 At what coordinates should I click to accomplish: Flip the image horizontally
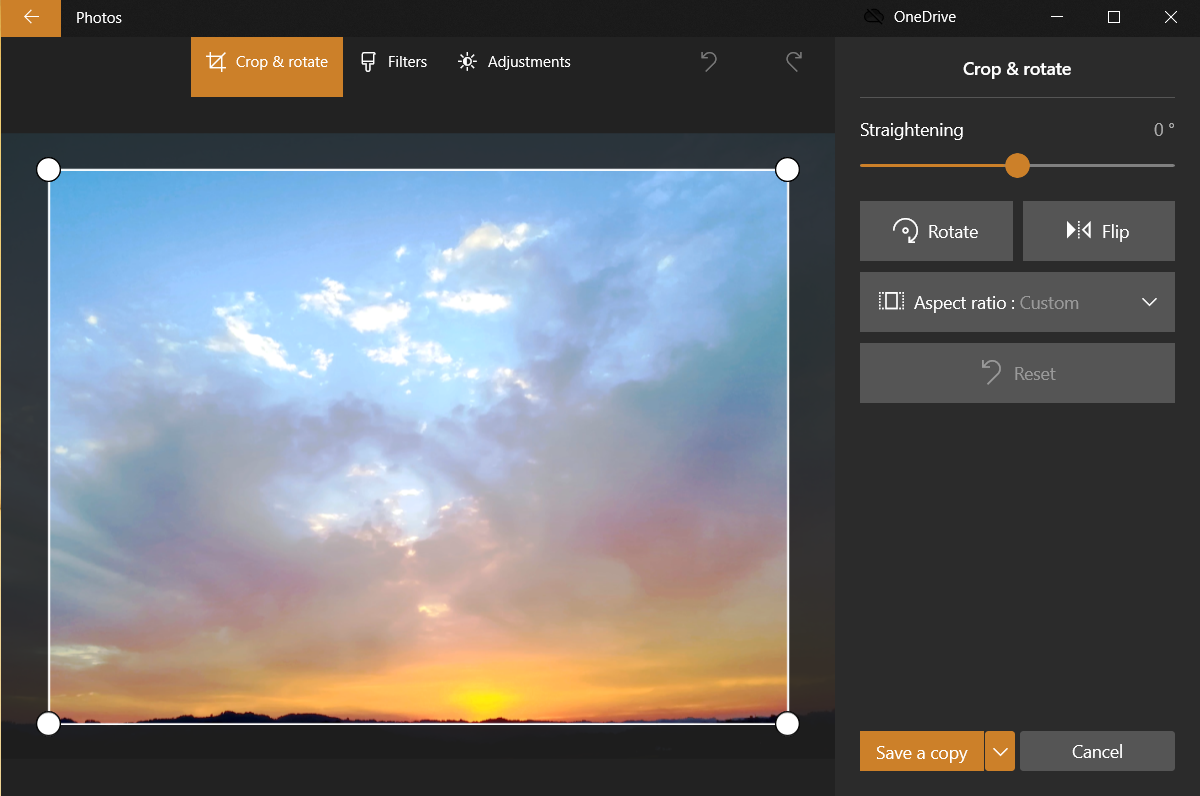pos(1098,231)
